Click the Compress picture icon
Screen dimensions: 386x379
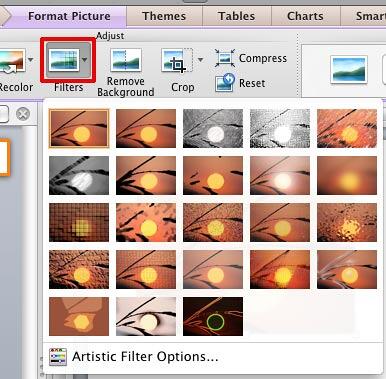coord(225,58)
